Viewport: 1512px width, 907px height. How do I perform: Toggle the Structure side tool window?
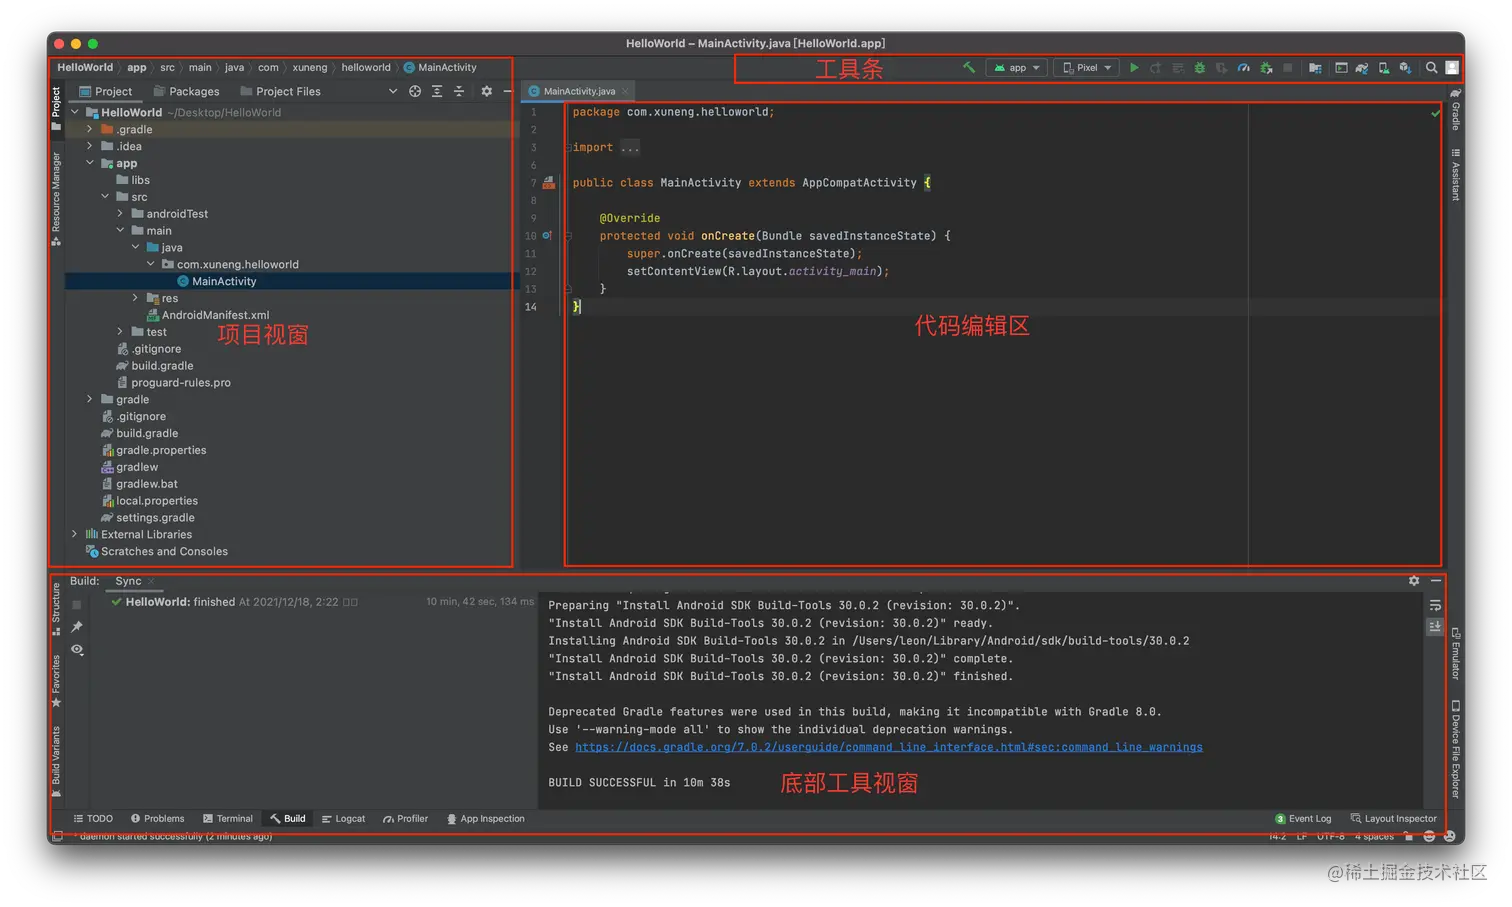pos(56,609)
